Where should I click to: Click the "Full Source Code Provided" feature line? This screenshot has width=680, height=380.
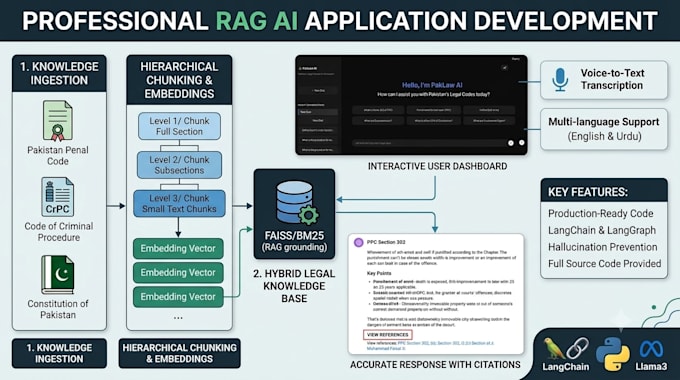605,263
